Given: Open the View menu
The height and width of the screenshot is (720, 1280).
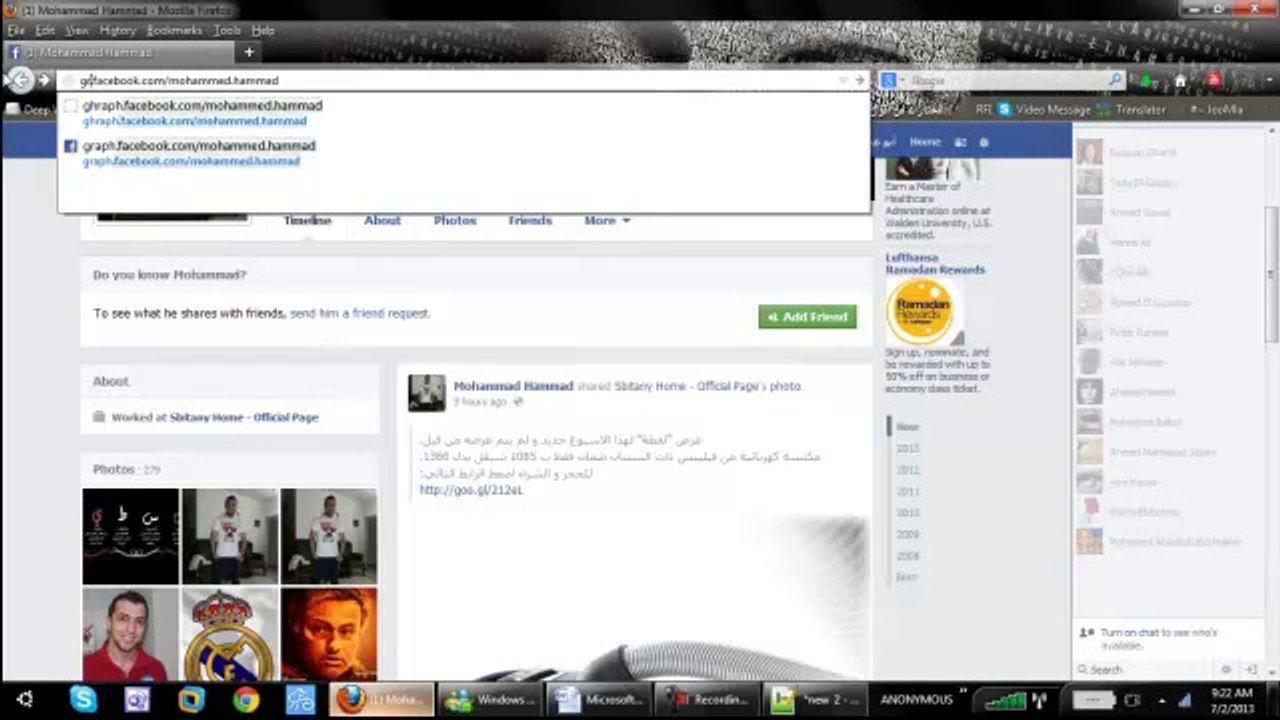Looking at the screenshot, I should coord(77,31).
